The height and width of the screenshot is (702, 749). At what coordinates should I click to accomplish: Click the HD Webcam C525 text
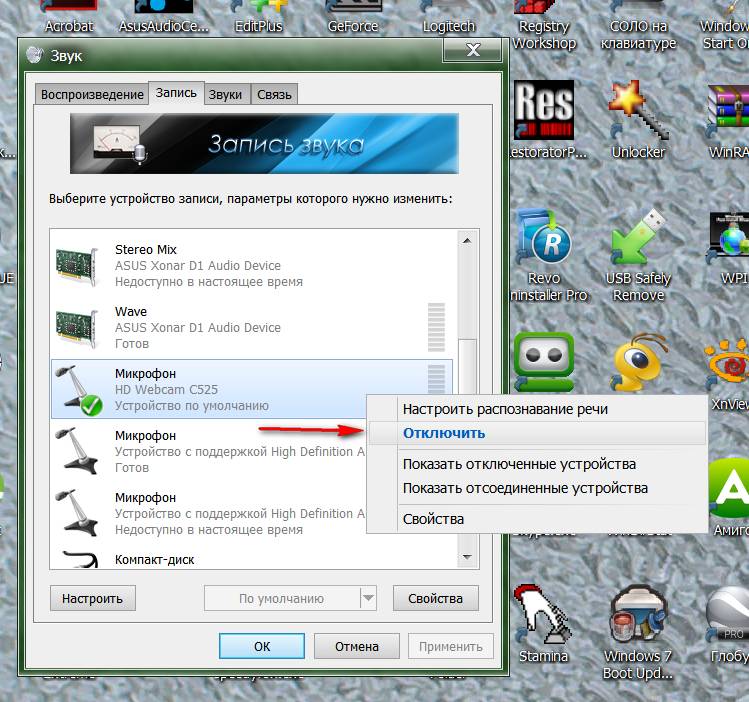(166, 390)
